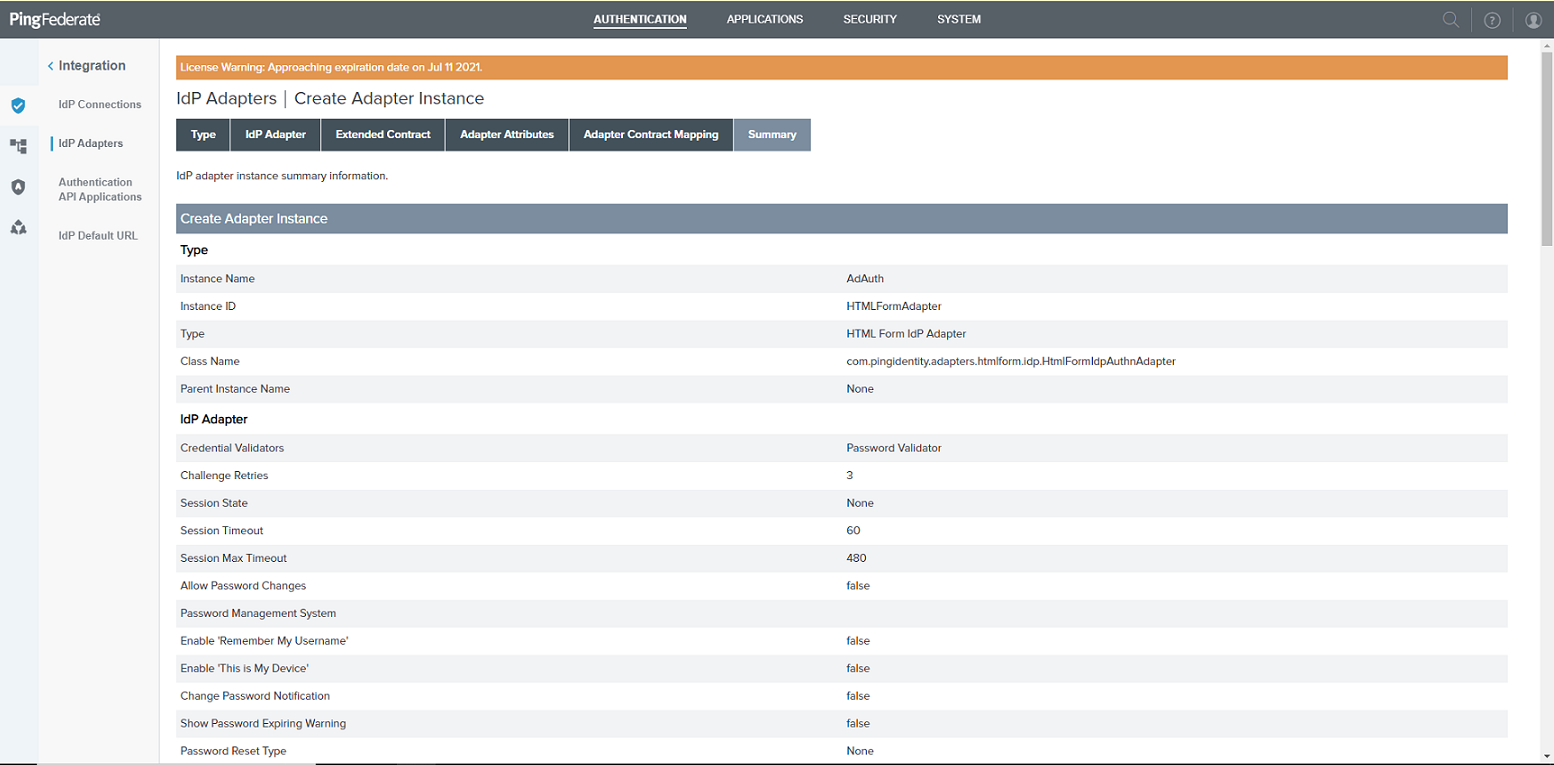Open the help question mark icon
Image resolution: width=1554 pixels, height=765 pixels.
click(x=1492, y=19)
